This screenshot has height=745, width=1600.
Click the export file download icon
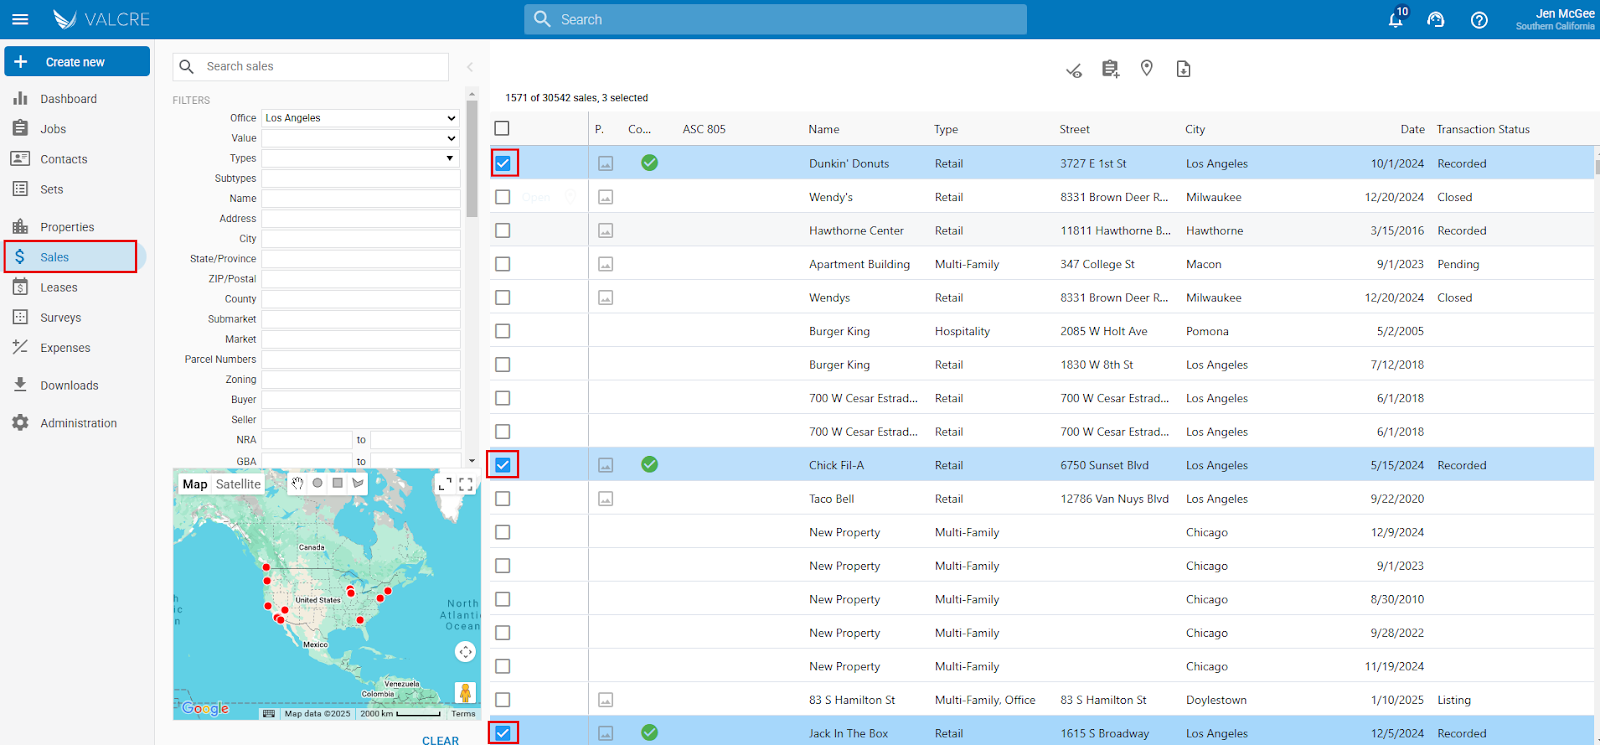[1183, 68]
